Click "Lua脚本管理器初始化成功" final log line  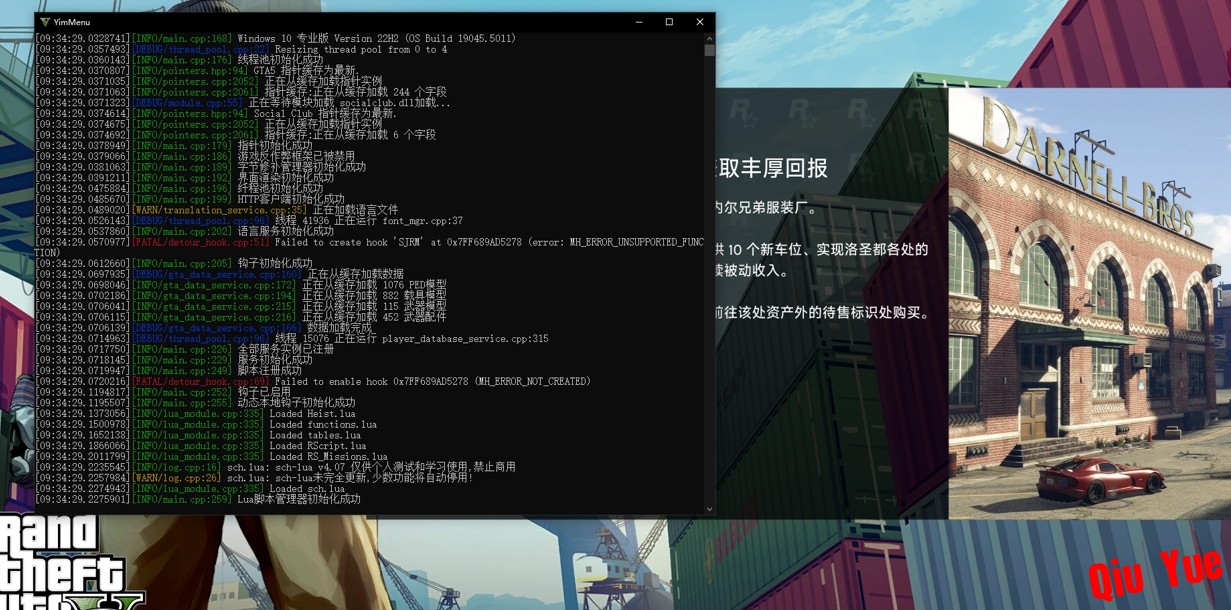298,499
